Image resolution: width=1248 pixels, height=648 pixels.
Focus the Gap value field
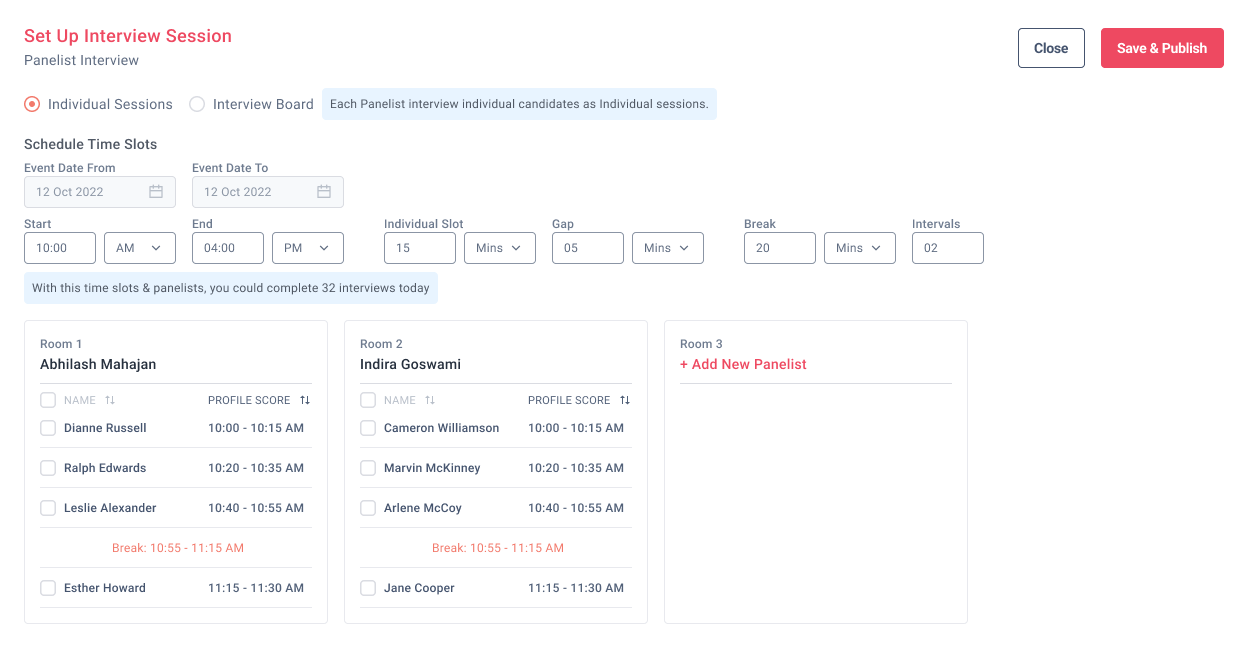(587, 248)
